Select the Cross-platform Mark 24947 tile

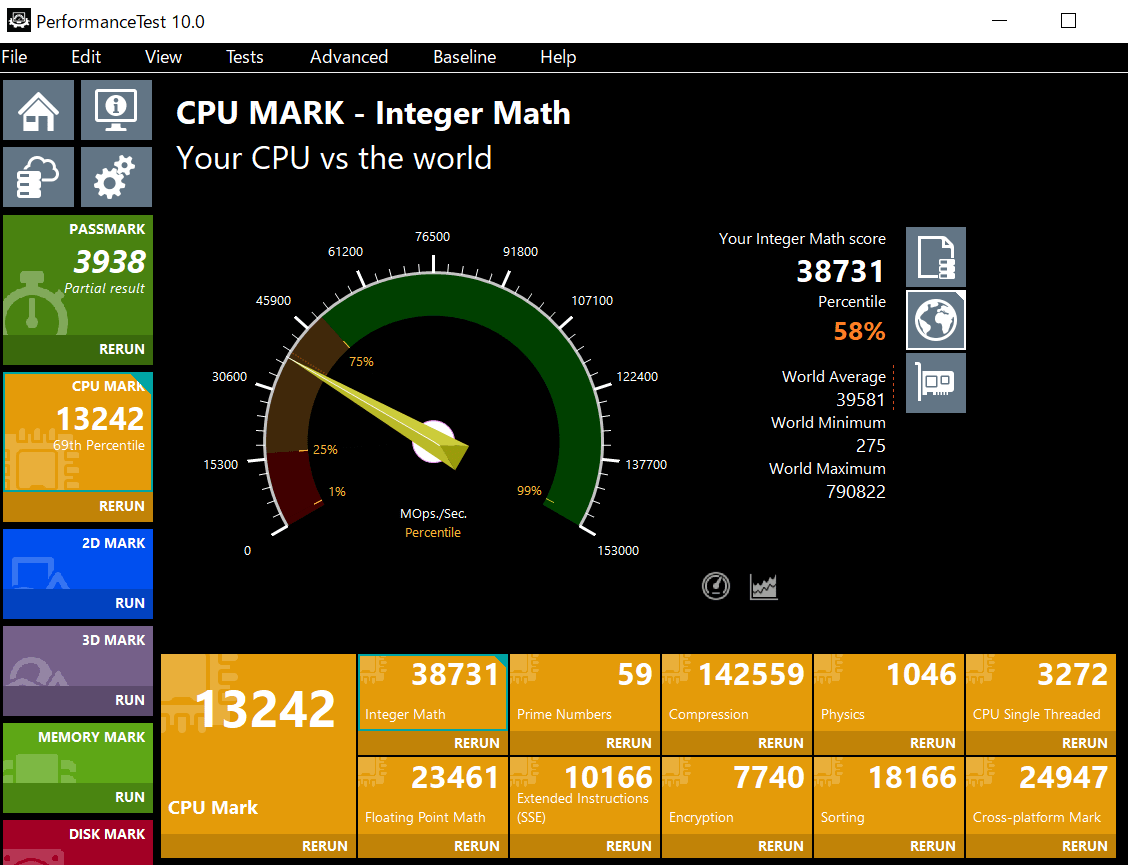tap(1040, 795)
